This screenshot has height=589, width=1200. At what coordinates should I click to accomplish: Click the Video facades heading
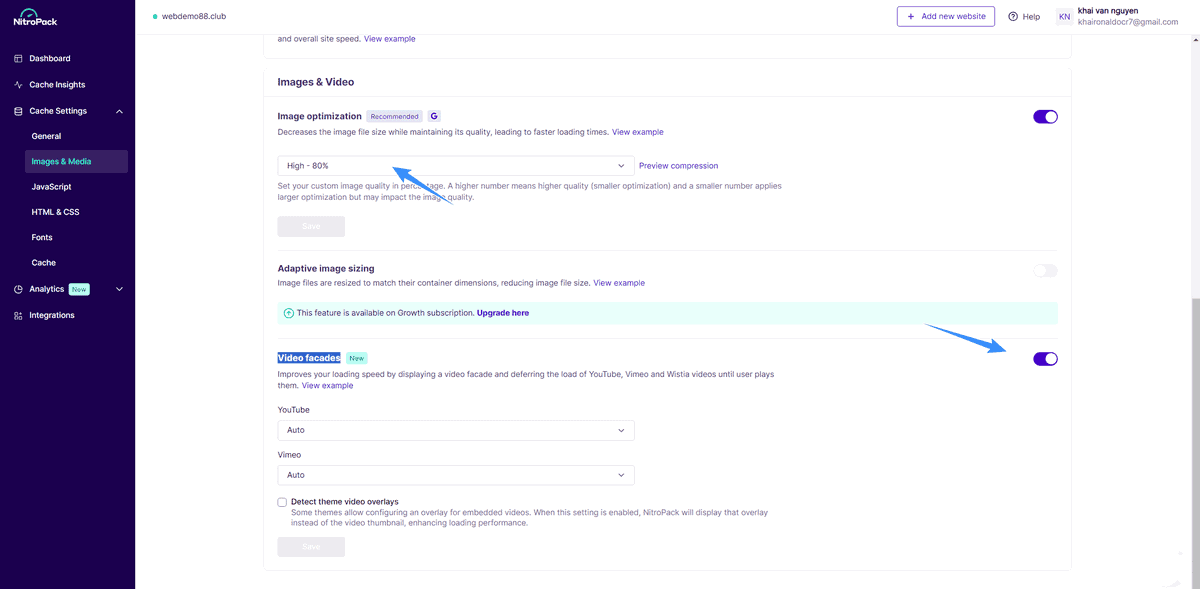coord(309,358)
